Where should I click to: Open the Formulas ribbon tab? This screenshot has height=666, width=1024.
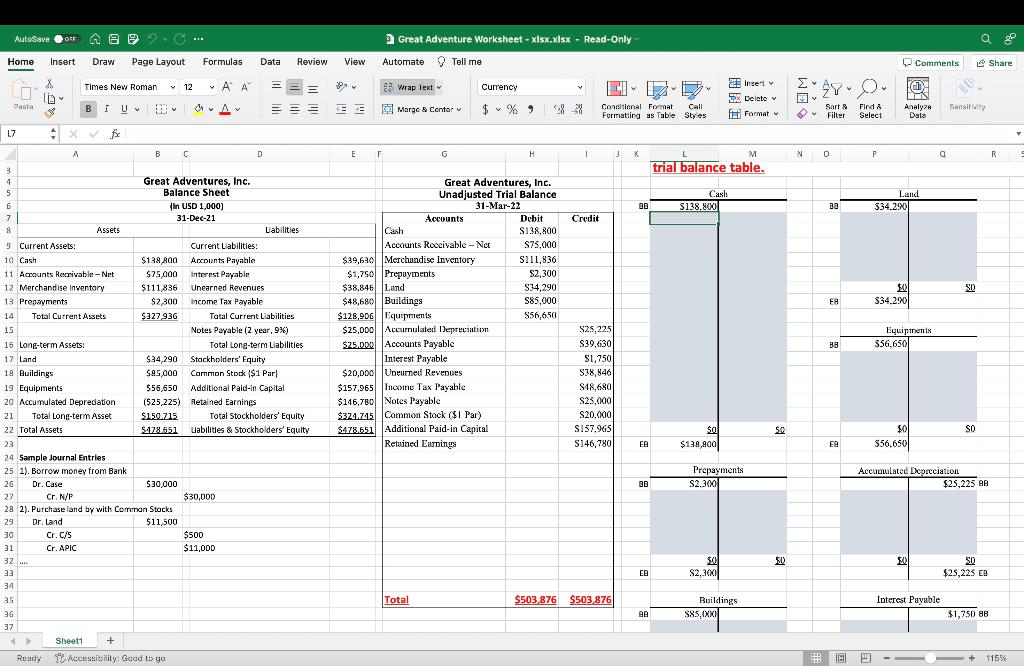pyautogui.click(x=223, y=61)
